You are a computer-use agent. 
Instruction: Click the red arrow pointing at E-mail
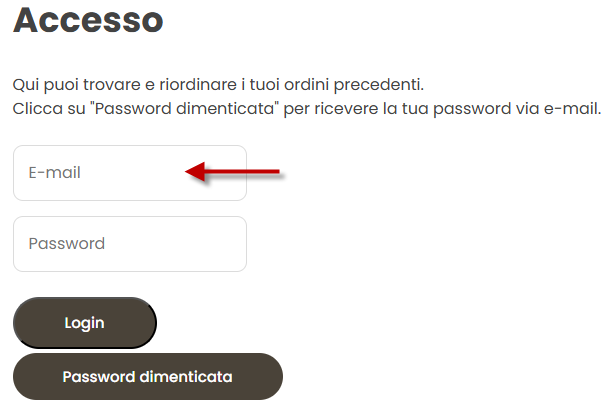tap(233, 172)
